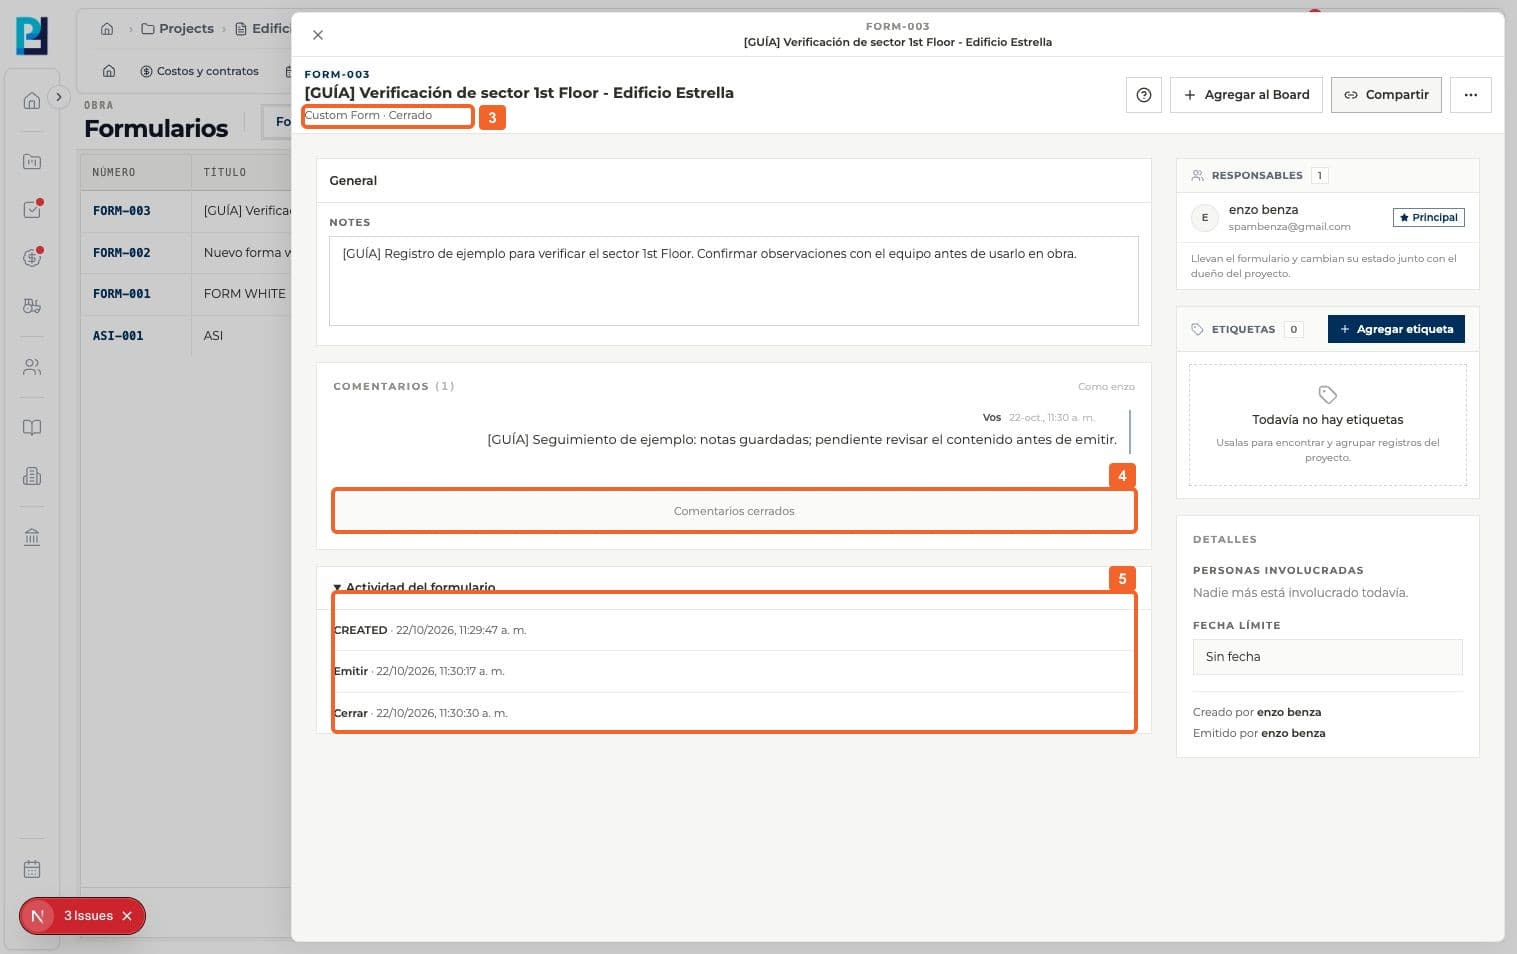This screenshot has height=954, width=1517.
Task: Open FORM-003 row in the table
Action: [186, 211]
